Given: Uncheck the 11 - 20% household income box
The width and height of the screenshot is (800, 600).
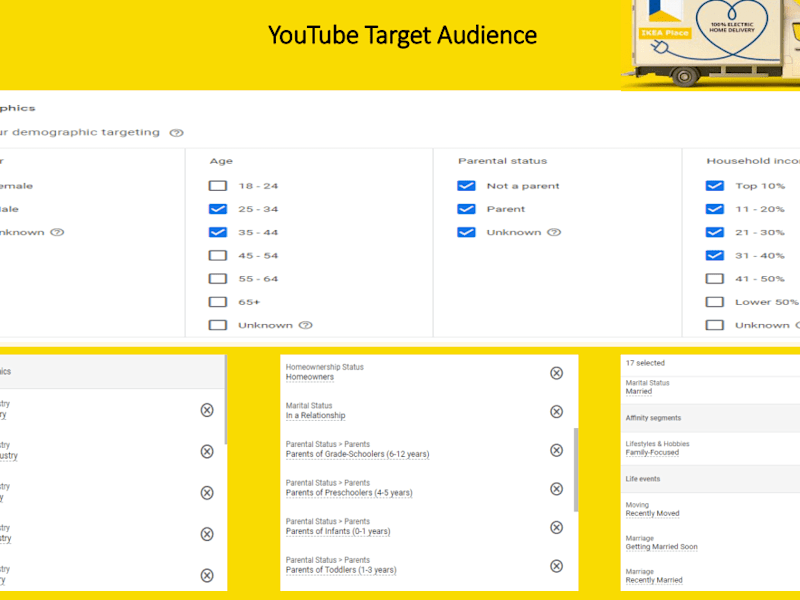Looking at the screenshot, I should click(714, 209).
